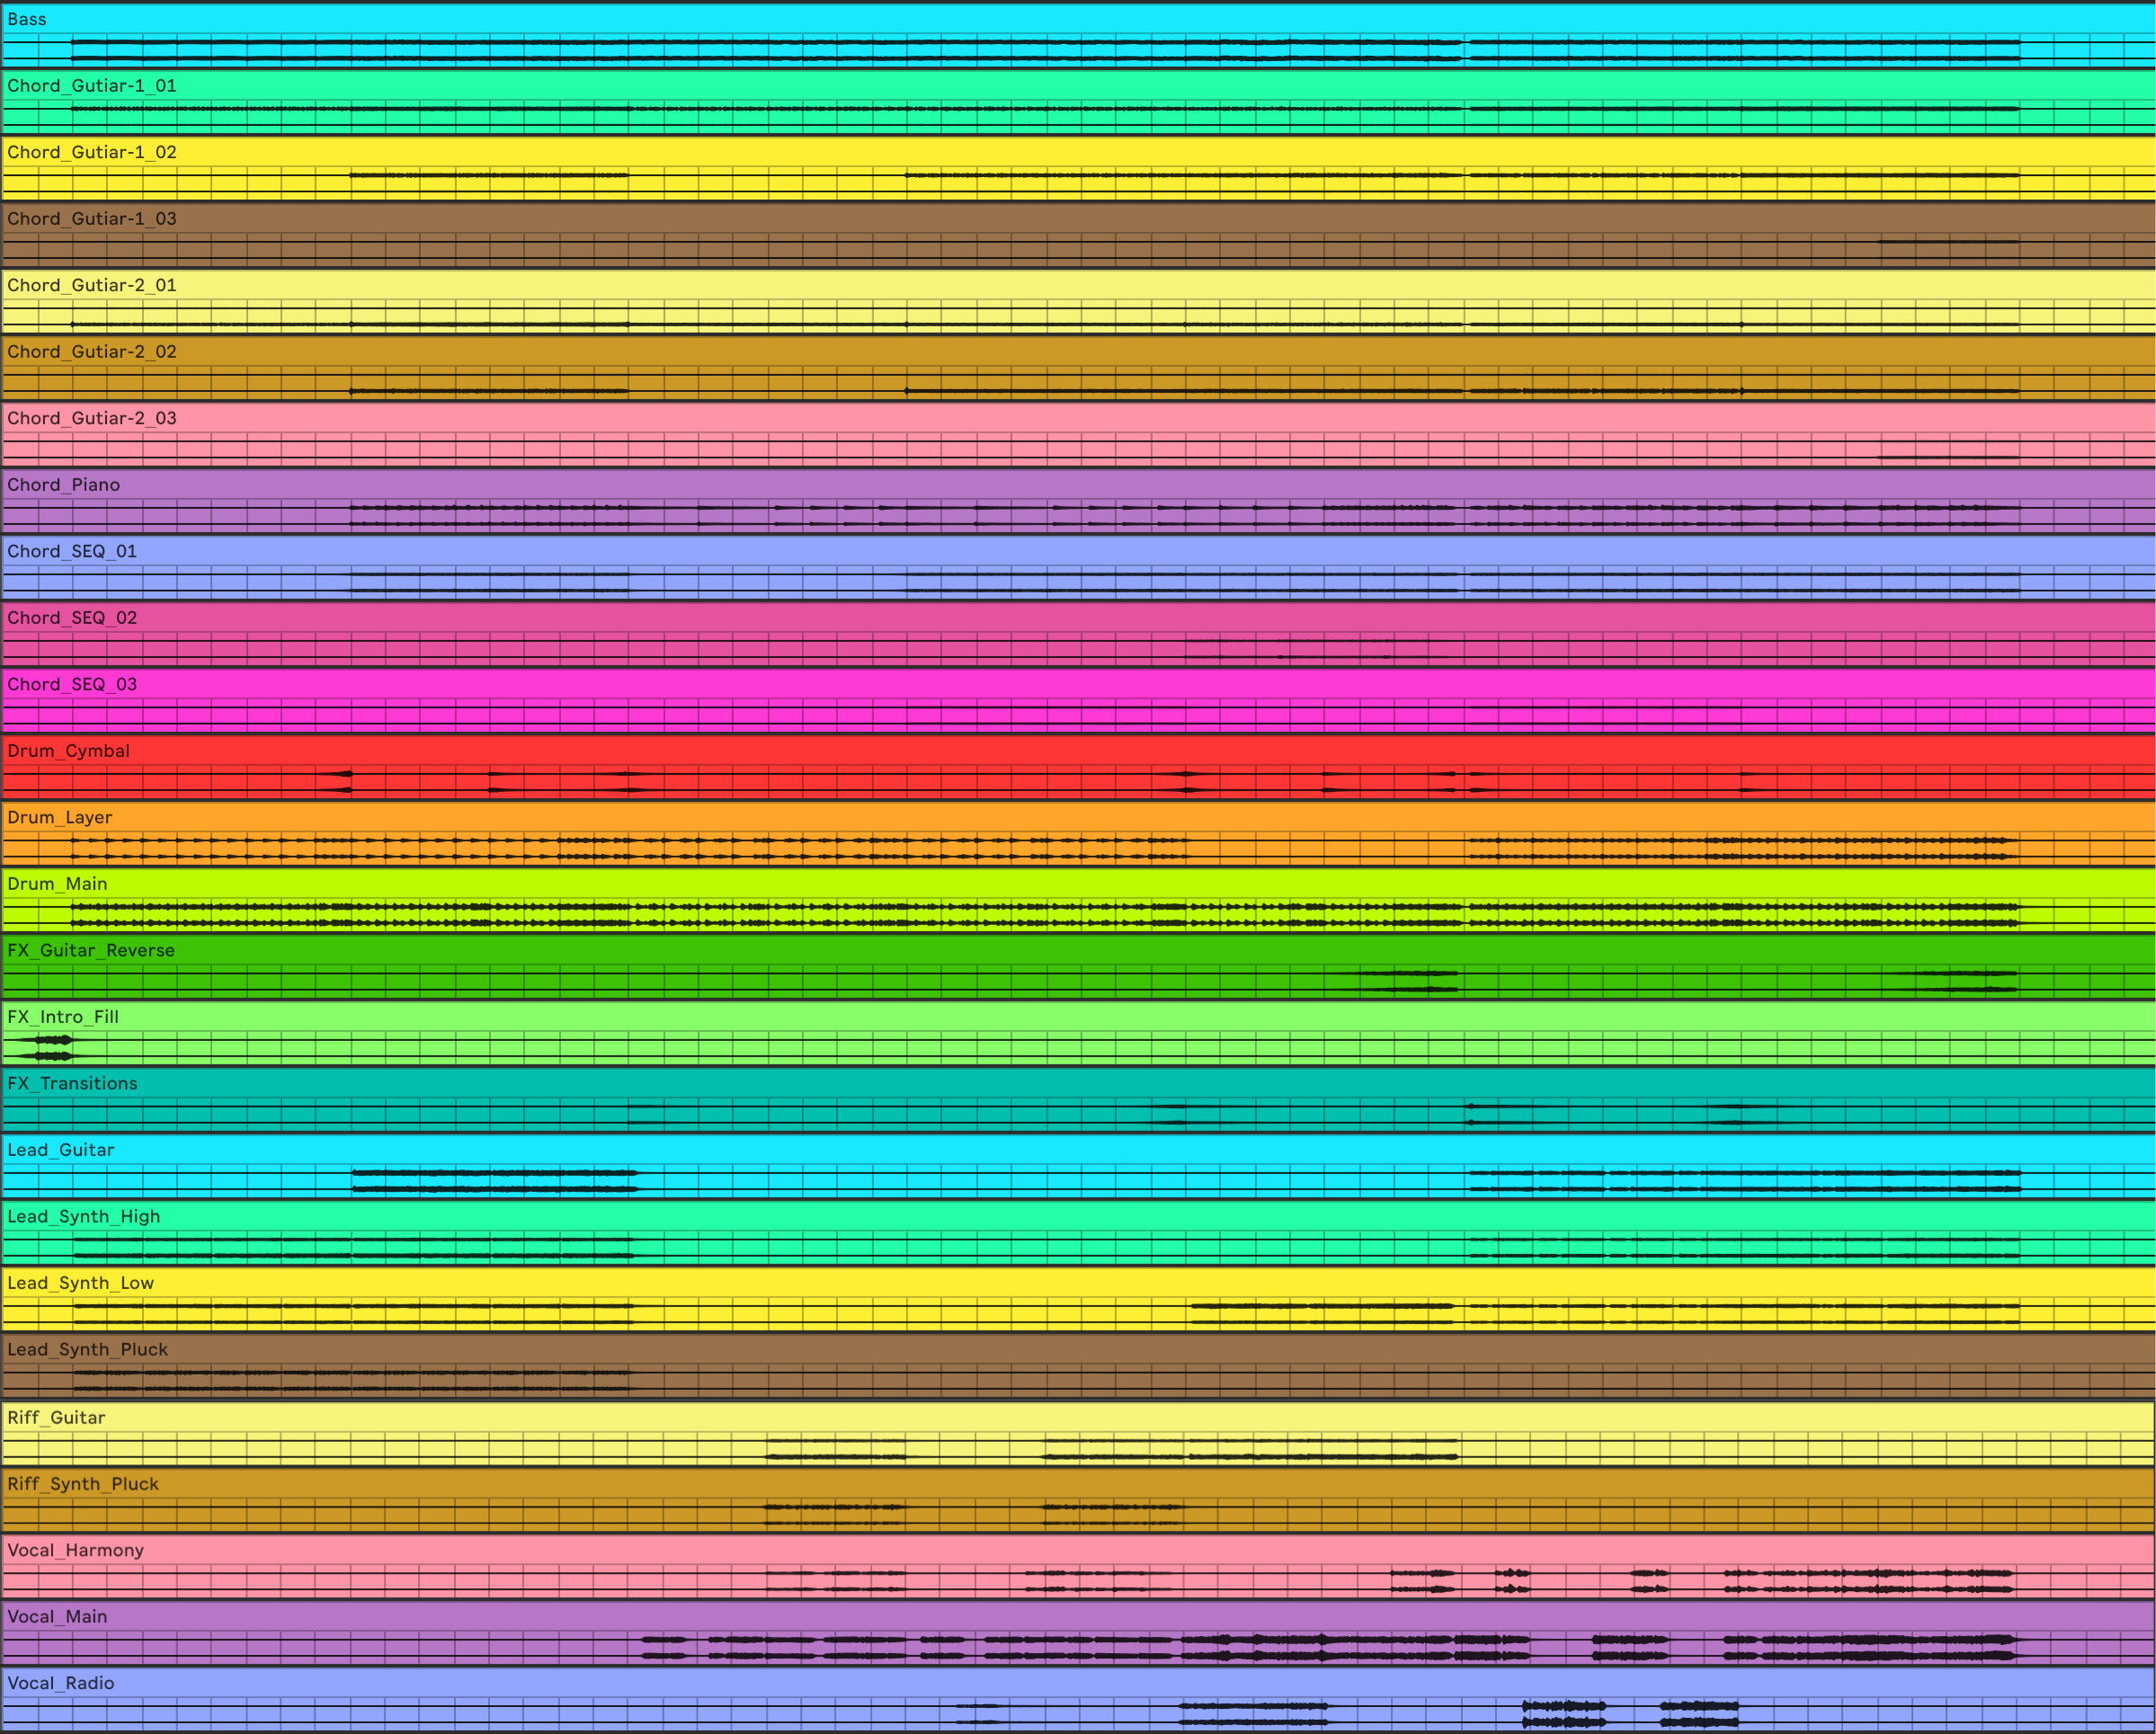Viewport: 2156px width, 1734px height.
Task: Click the Chord_Gutiar-1_01 track label
Action: tap(90, 85)
